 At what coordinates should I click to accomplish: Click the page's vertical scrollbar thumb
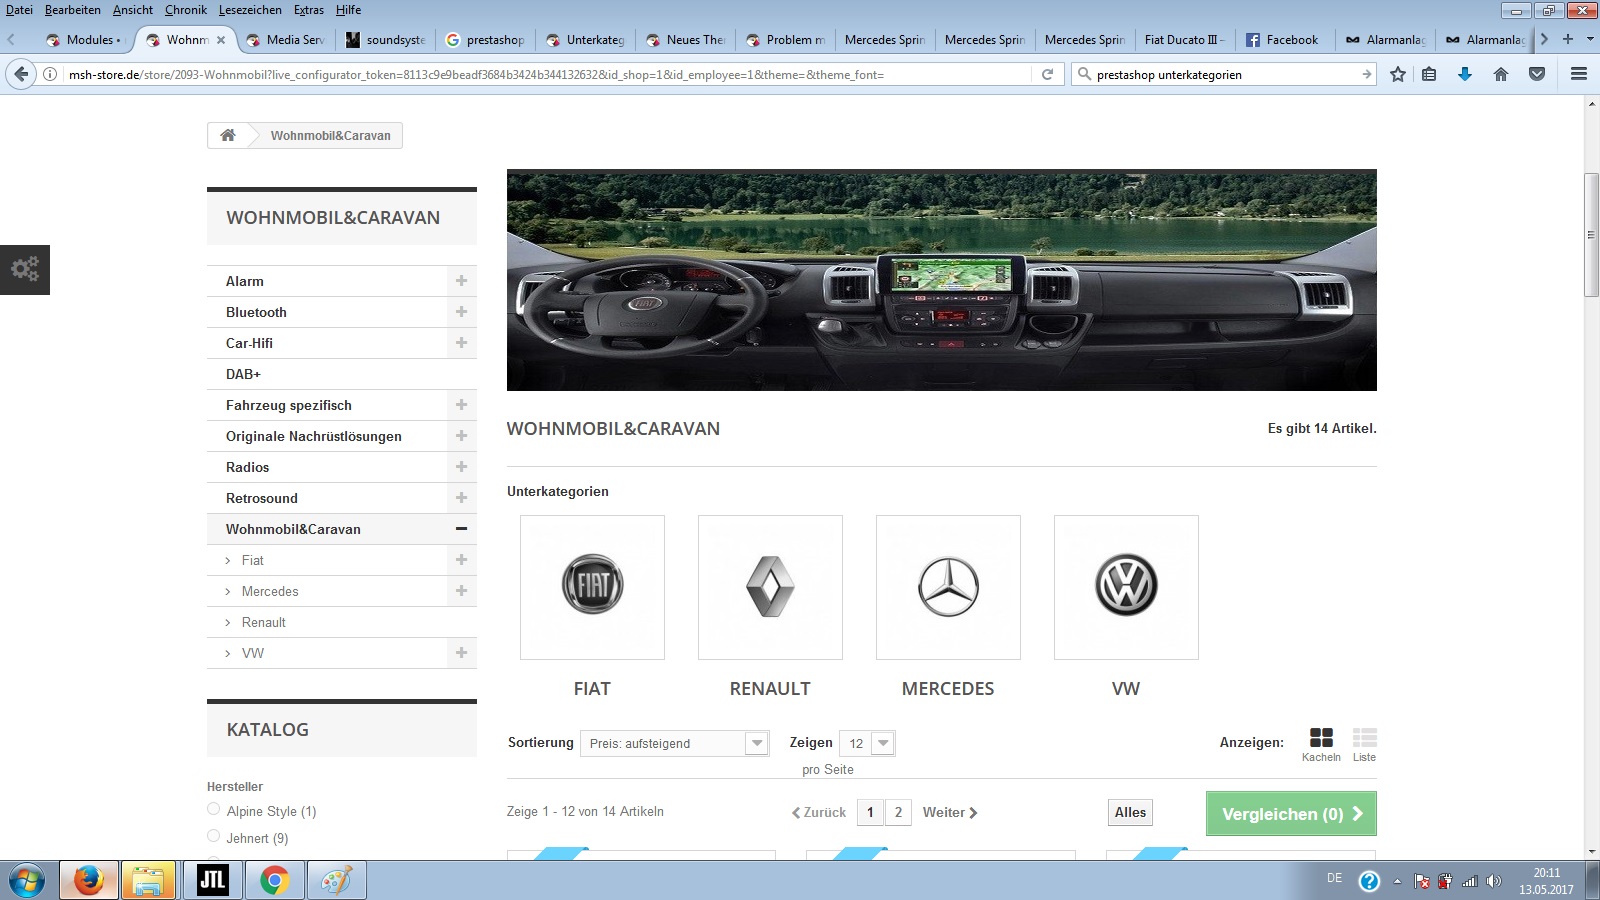(1591, 235)
